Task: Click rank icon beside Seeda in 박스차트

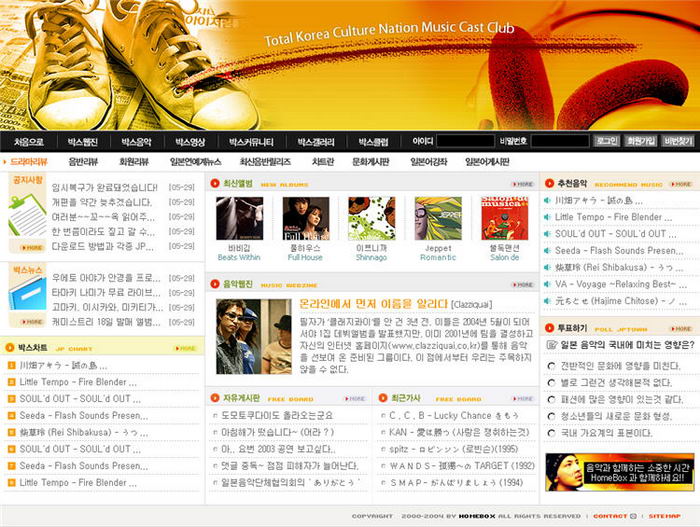Action: pos(12,416)
